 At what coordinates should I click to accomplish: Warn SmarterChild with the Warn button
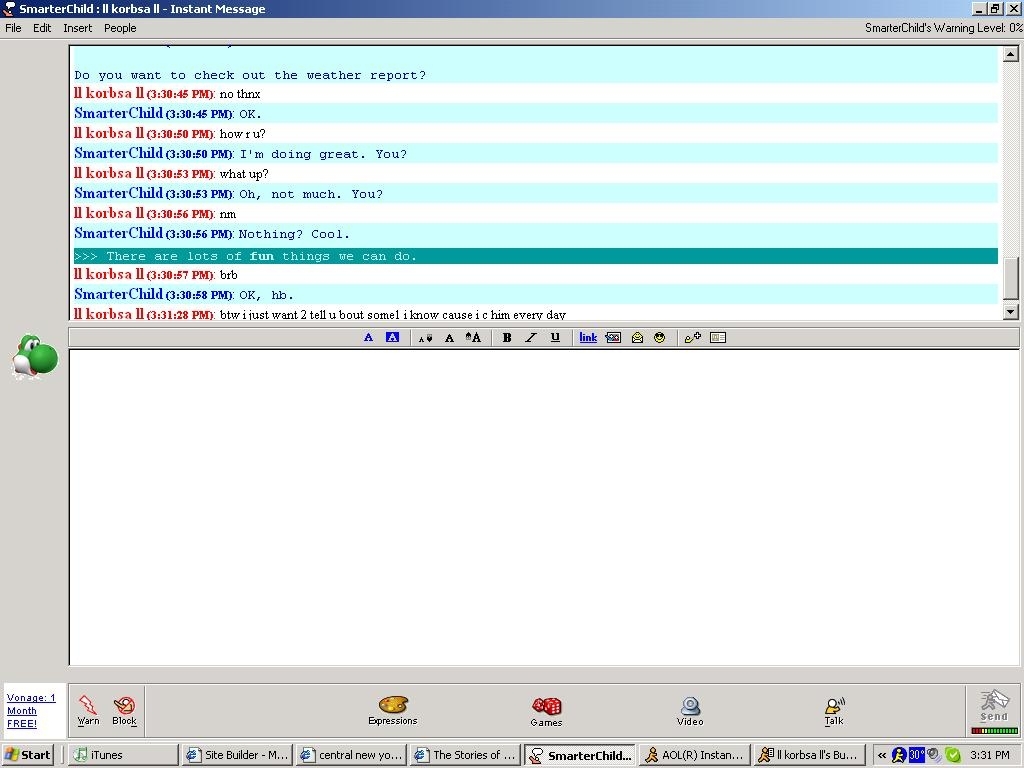[x=88, y=711]
